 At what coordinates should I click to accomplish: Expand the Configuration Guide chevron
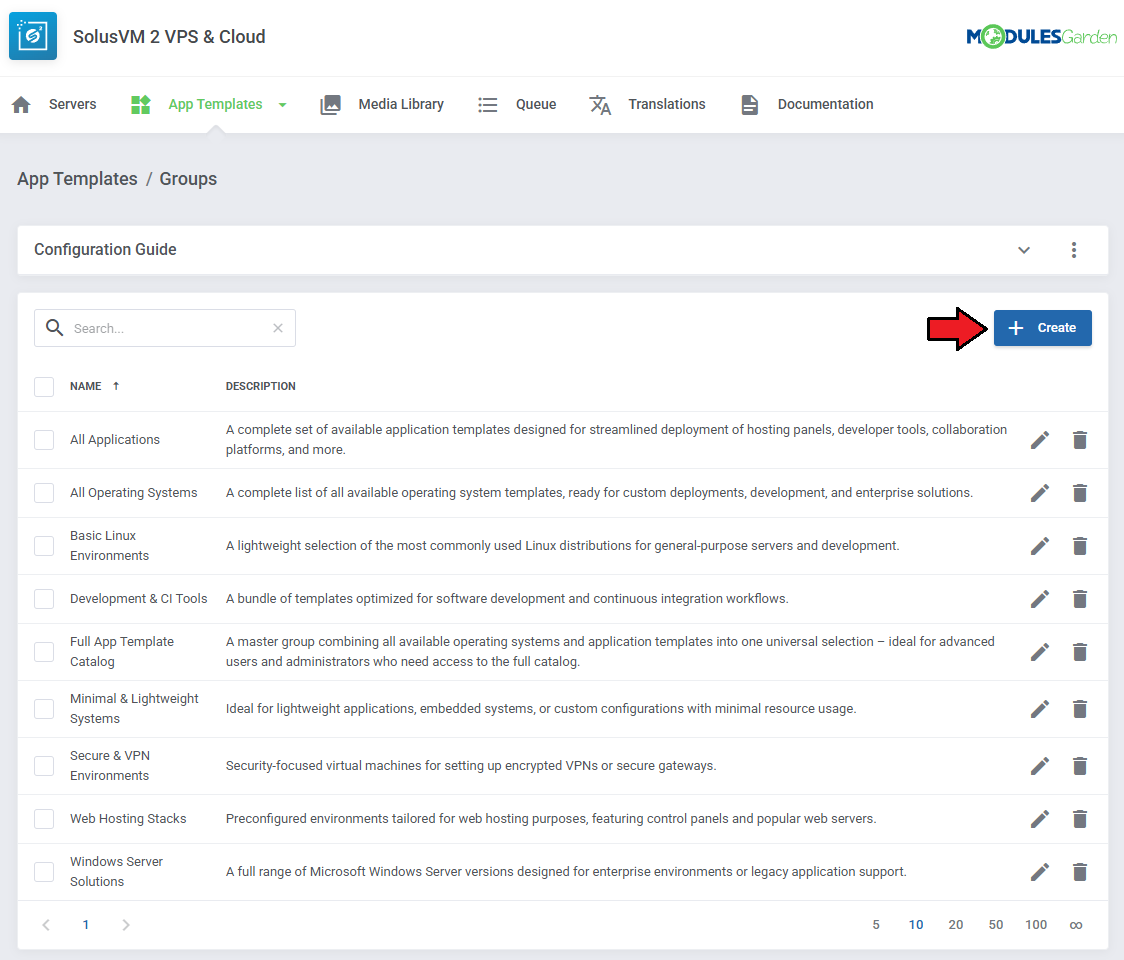[1024, 250]
